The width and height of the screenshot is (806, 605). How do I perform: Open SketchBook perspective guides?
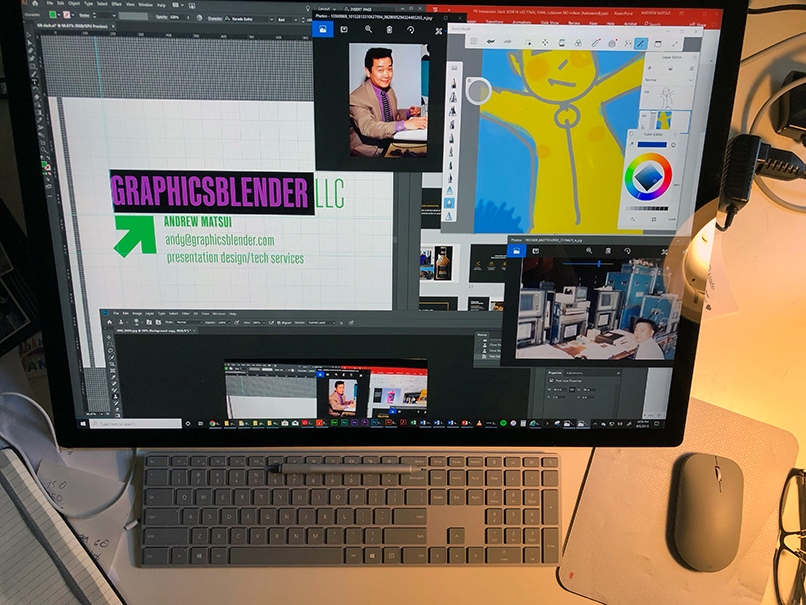tap(612, 44)
